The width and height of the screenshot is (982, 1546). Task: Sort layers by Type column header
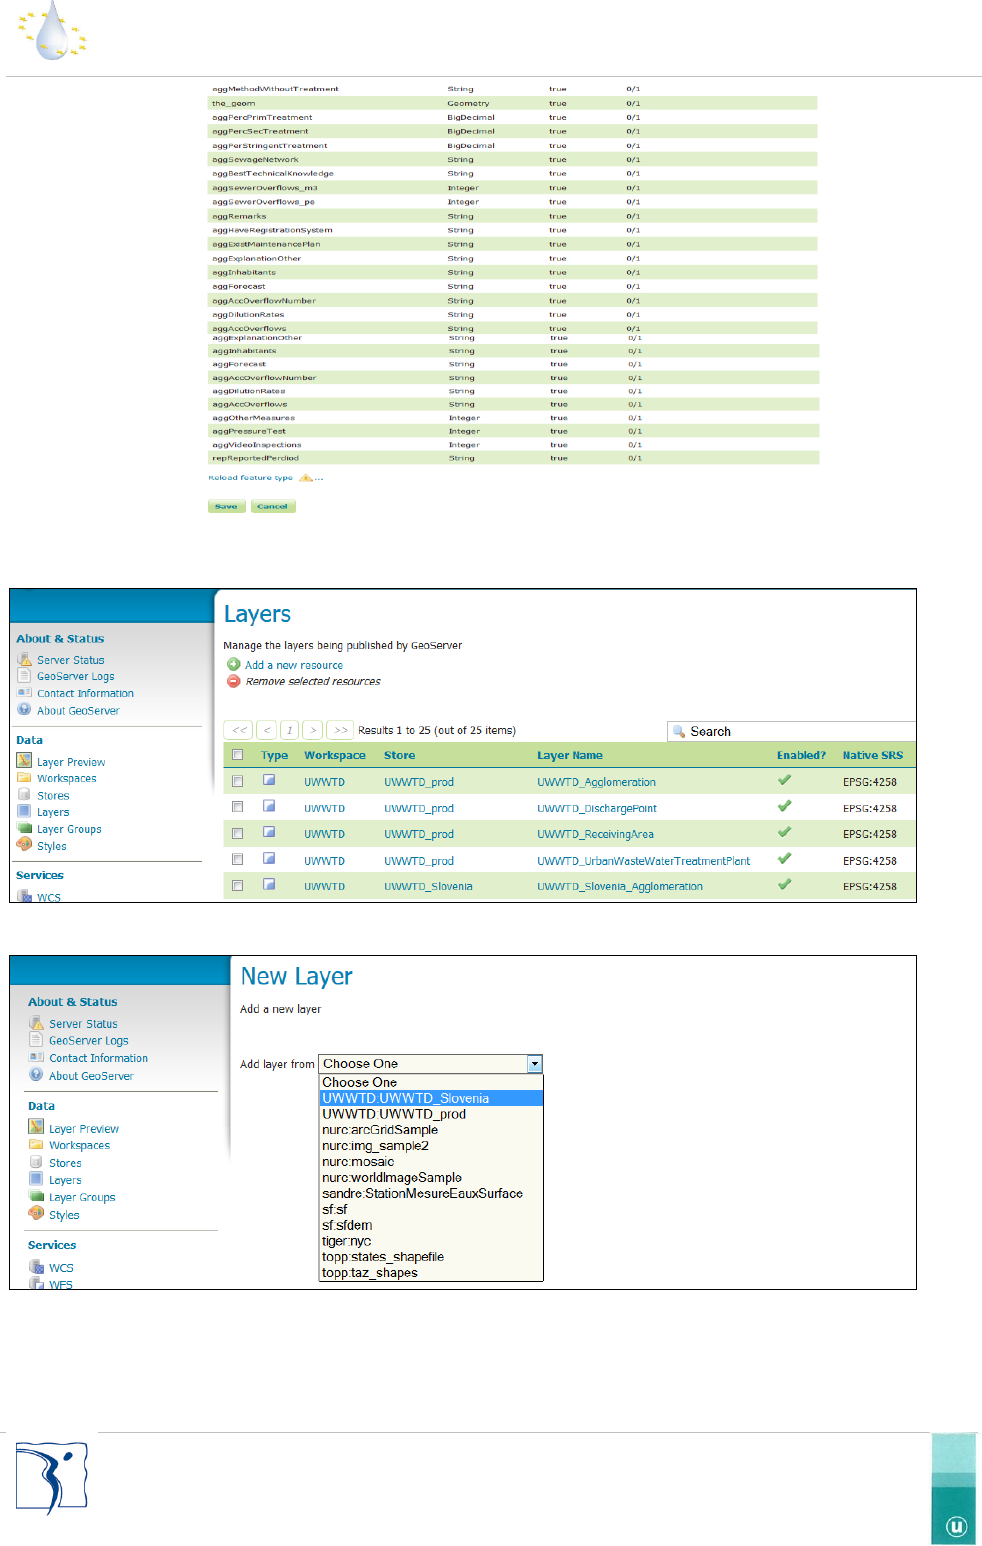(274, 755)
